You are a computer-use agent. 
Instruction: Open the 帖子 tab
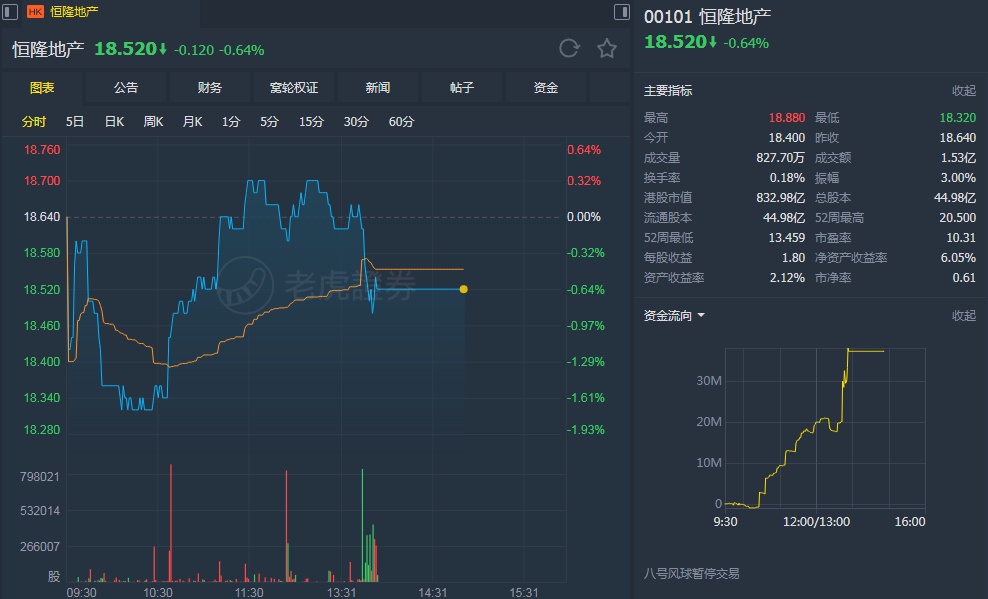pos(461,88)
